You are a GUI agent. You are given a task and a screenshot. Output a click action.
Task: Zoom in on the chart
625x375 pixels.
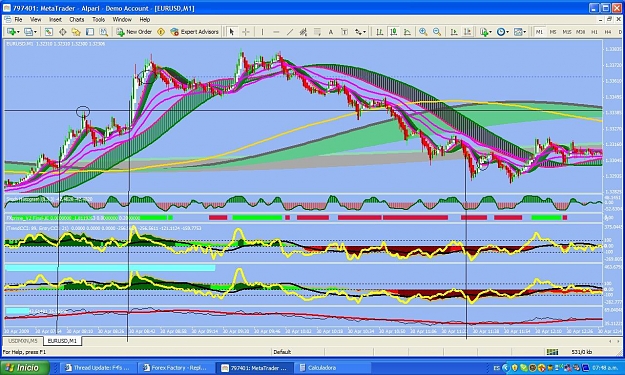point(423,32)
